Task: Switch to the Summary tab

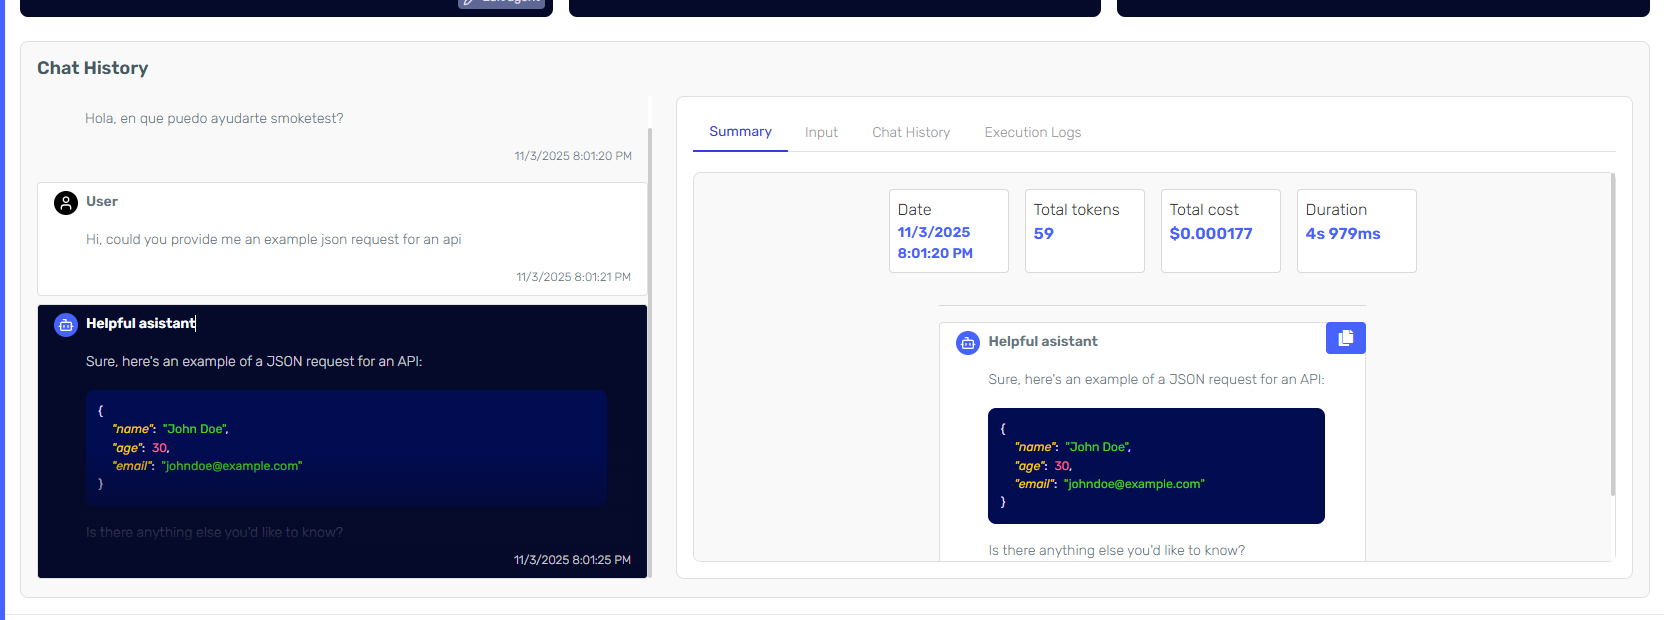Action: (x=740, y=132)
